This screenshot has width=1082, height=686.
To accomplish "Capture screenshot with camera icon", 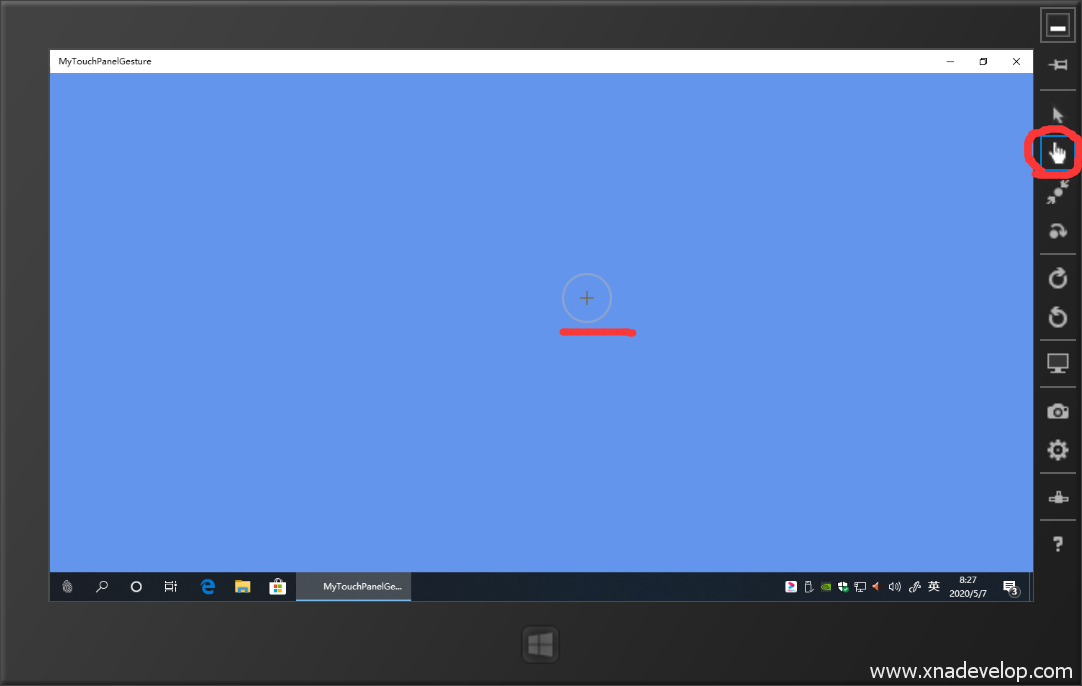I will [x=1058, y=411].
